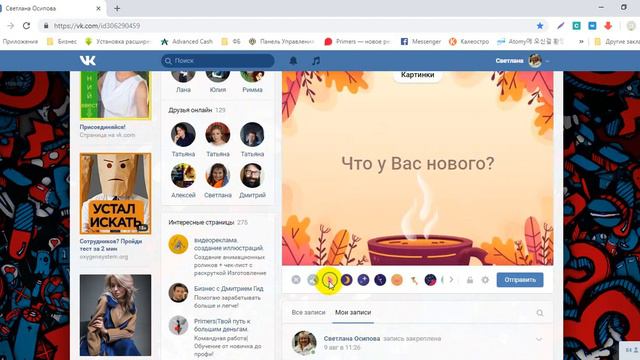
Task: Open friend Алексей's avatar
Action: coord(183,176)
